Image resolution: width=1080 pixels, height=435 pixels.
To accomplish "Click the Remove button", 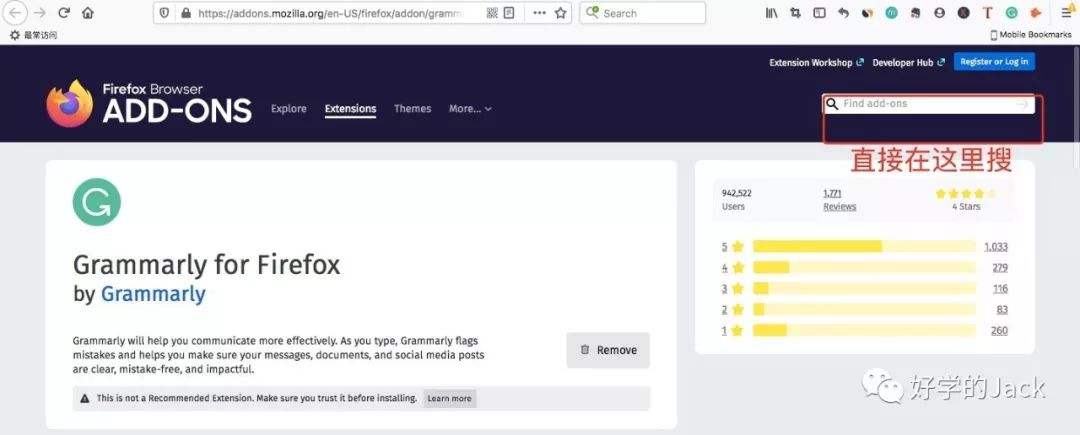I will (608, 350).
